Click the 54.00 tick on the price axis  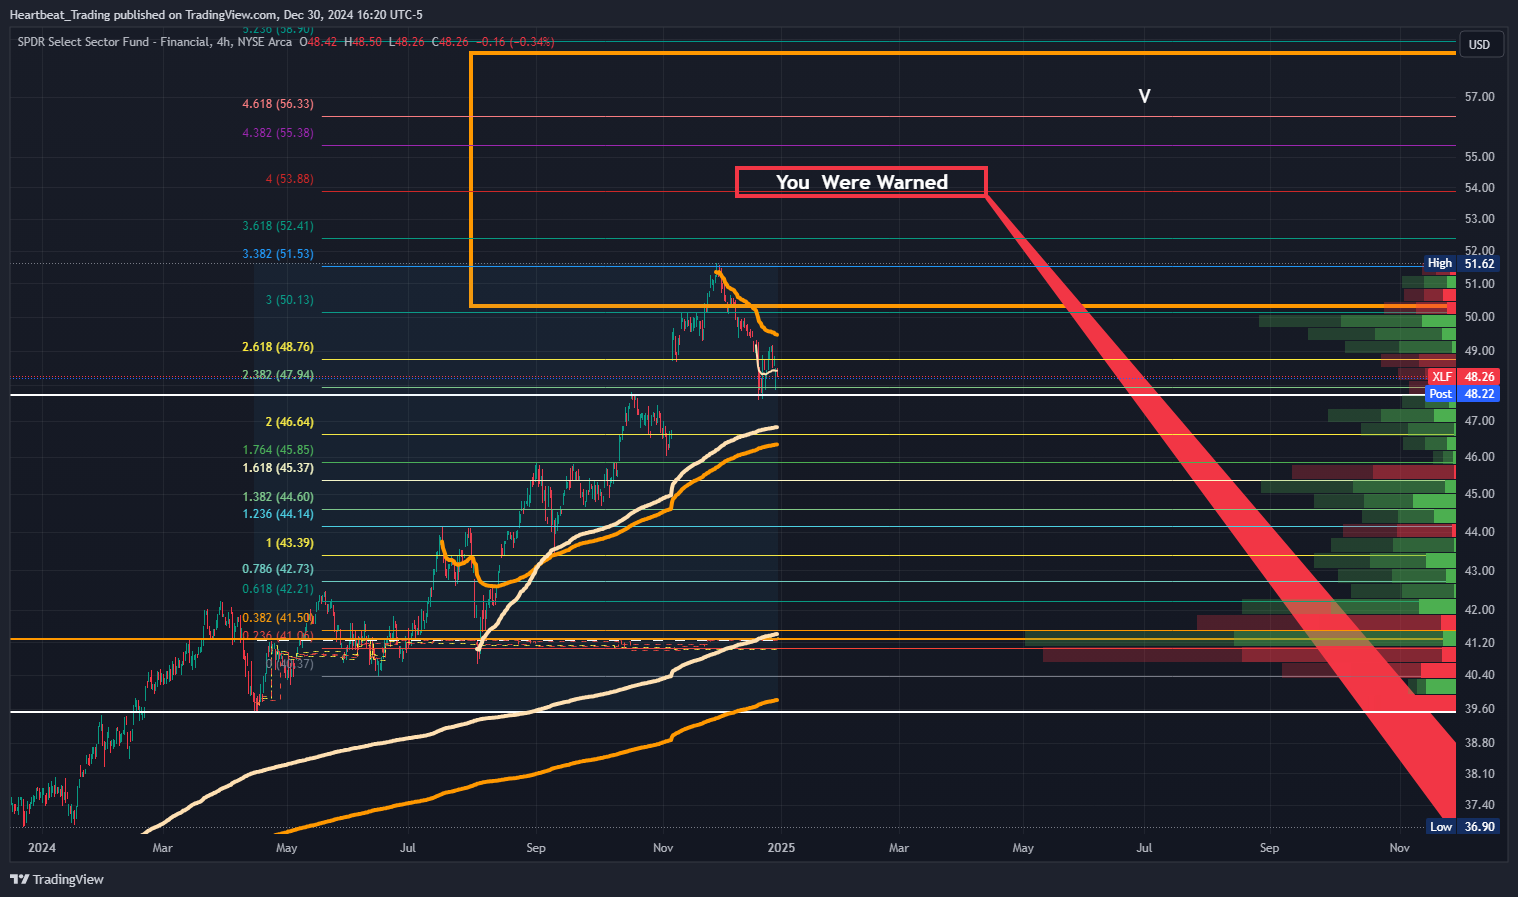click(x=1480, y=188)
